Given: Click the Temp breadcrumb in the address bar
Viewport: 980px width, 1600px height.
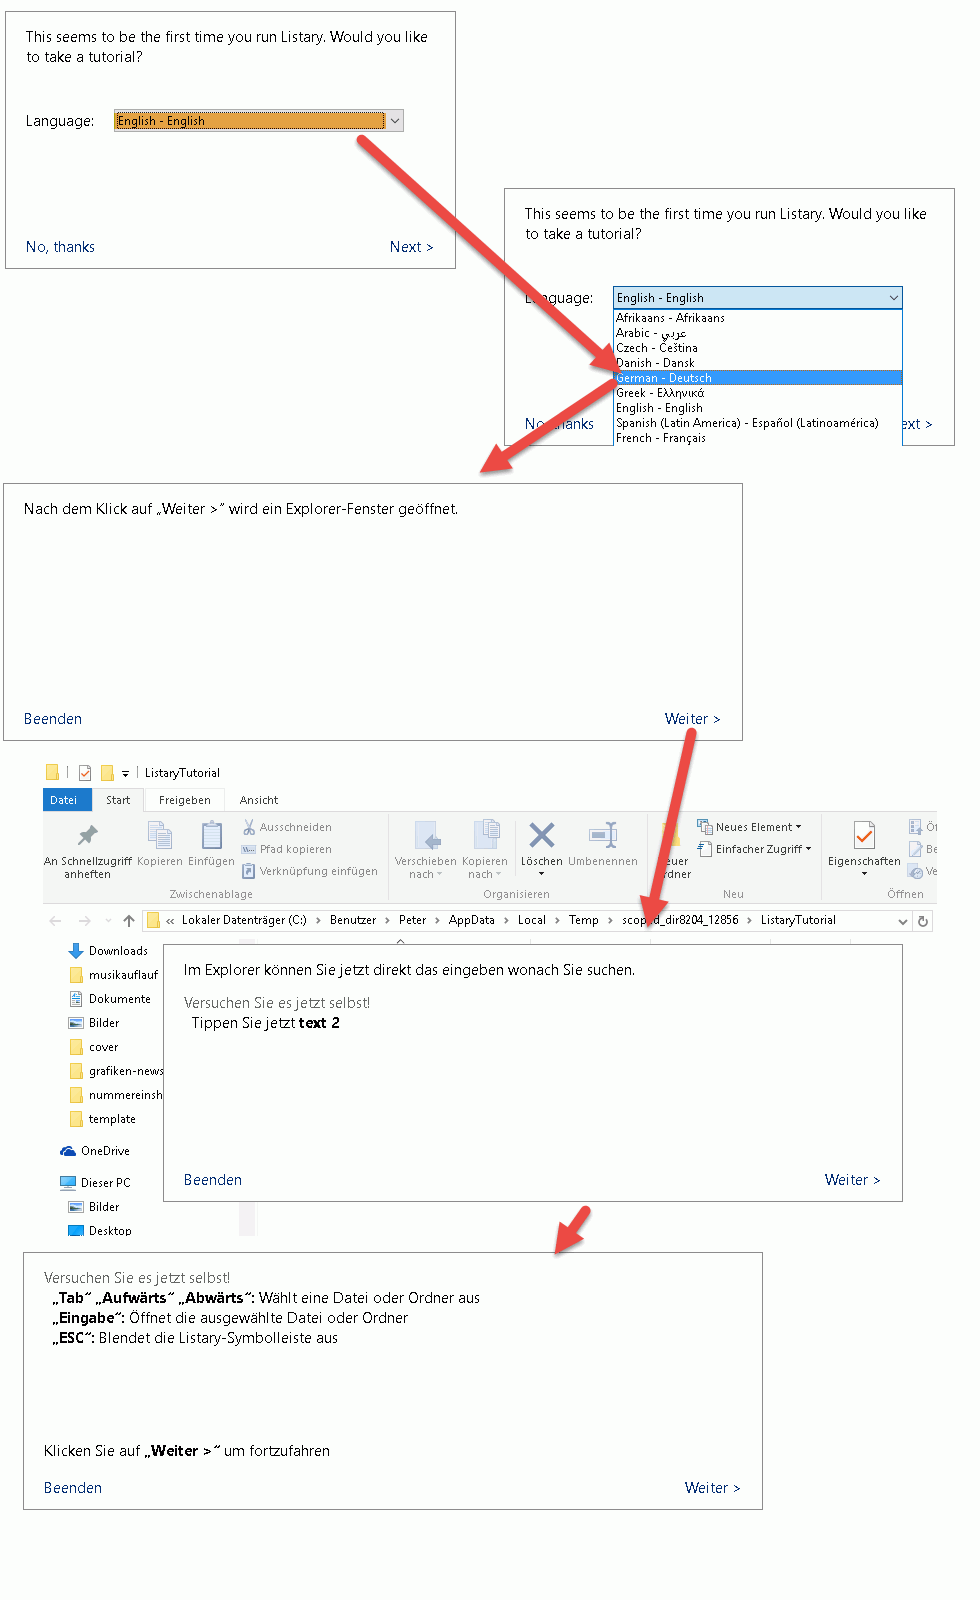Looking at the screenshot, I should (x=584, y=920).
